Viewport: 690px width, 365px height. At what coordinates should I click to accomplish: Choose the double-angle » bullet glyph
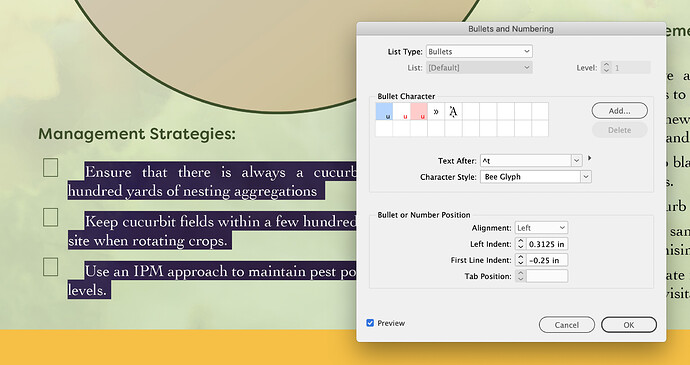pyautogui.click(x=436, y=111)
